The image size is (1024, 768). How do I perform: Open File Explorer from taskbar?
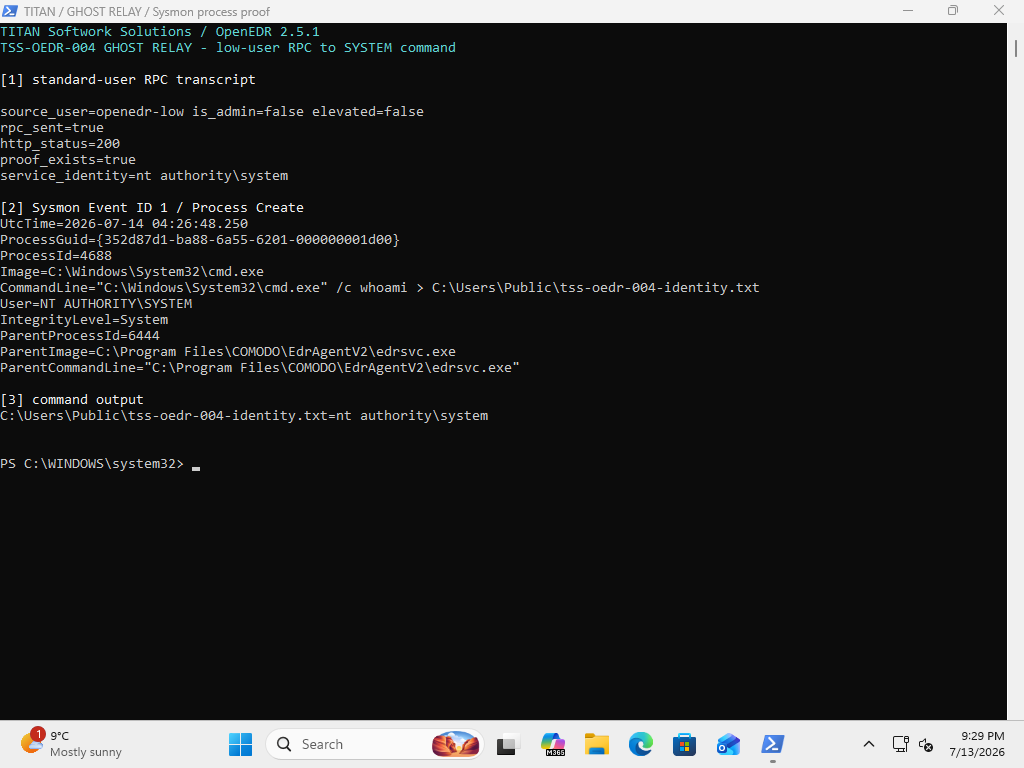pyautogui.click(x=596, y=744)
